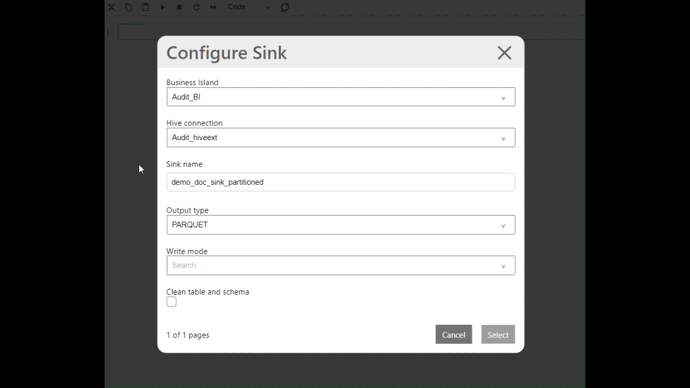Click the cut cell scissors icon
This screenshot has width=690, height=388.
click(111, 7)
